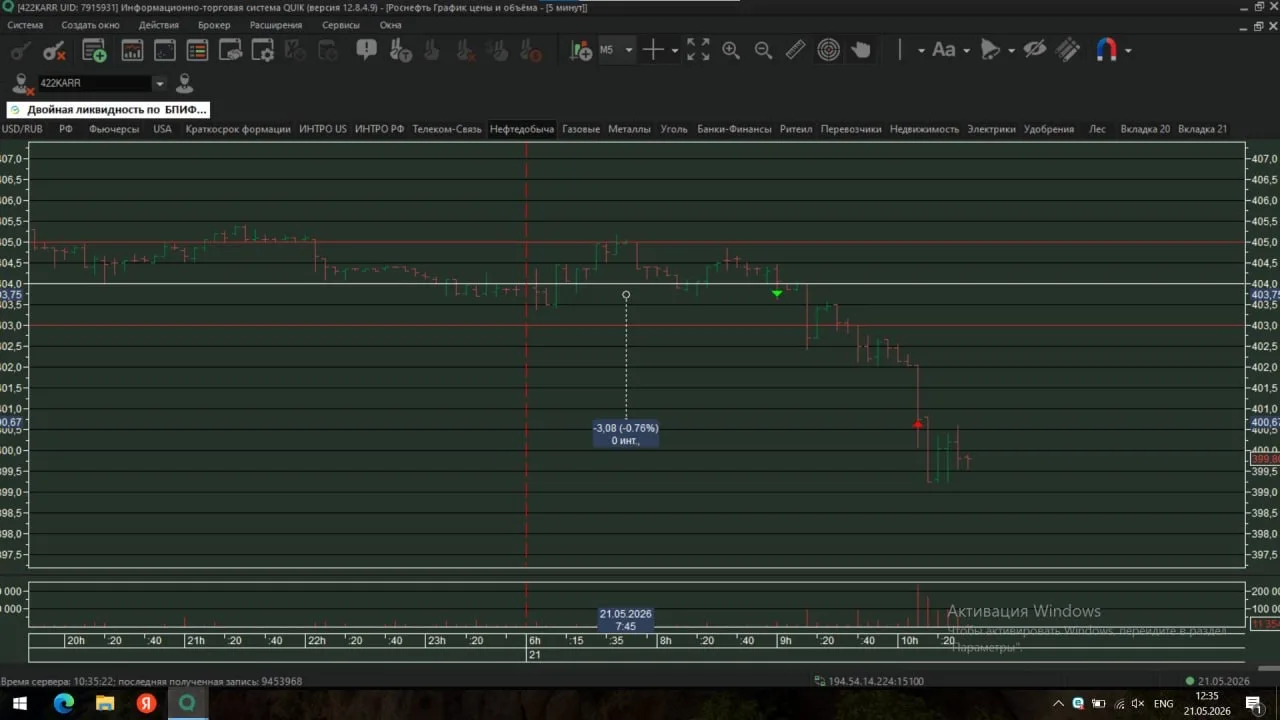Click the erase drawings pencils icon

point(1068,50)
